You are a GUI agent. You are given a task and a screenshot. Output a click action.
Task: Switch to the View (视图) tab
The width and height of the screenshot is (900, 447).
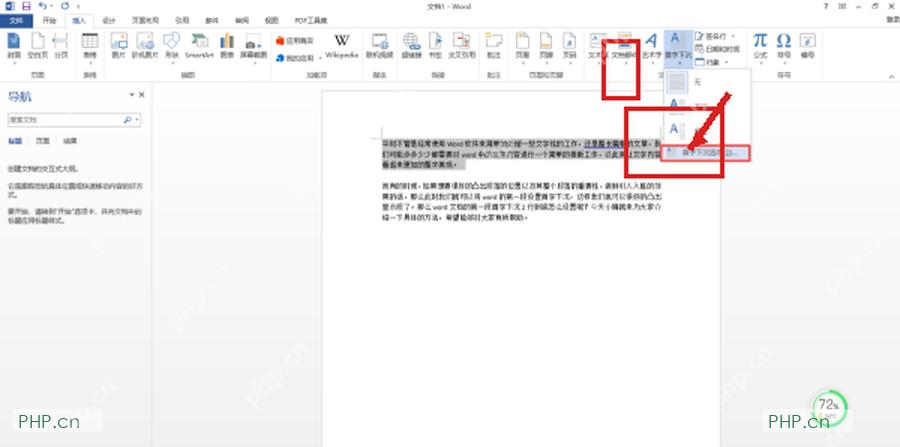[x=271, y=21]
